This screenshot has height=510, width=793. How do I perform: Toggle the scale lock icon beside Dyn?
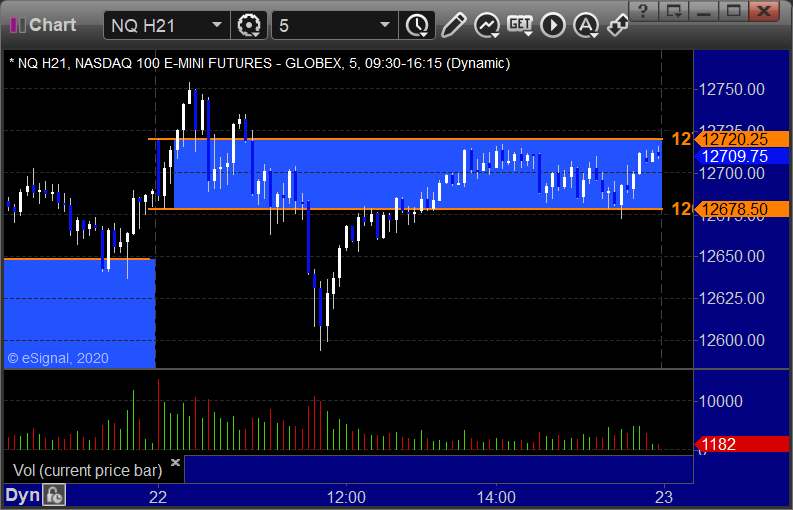(54, 495)
